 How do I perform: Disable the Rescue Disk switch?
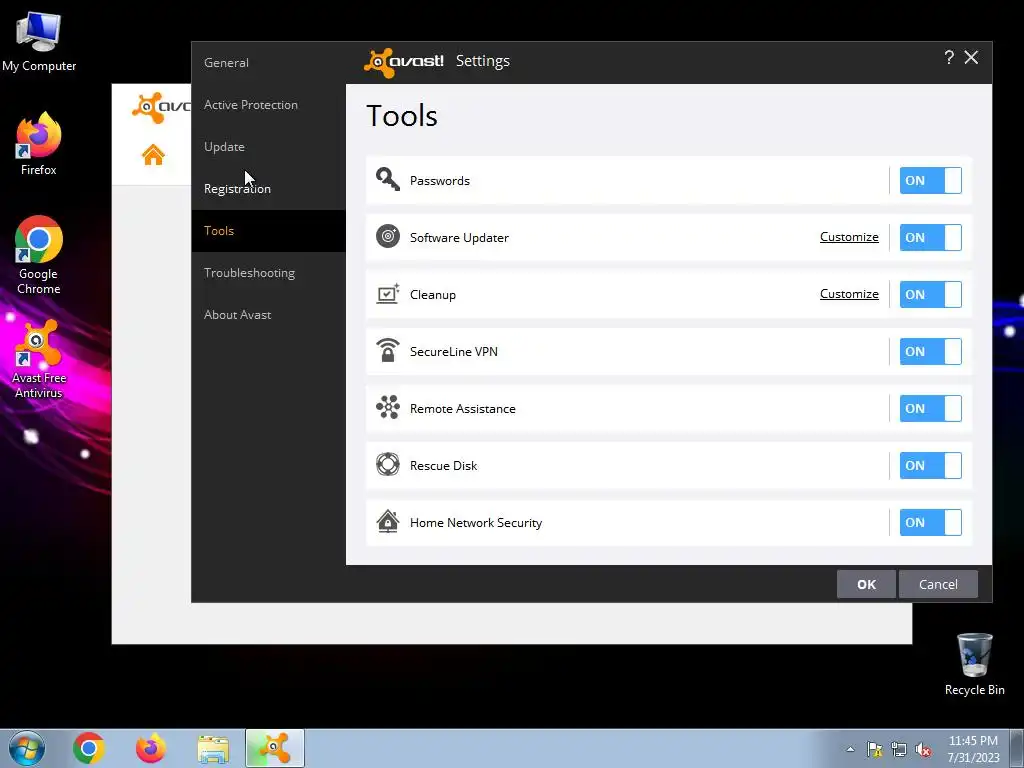tap(931, 465)
